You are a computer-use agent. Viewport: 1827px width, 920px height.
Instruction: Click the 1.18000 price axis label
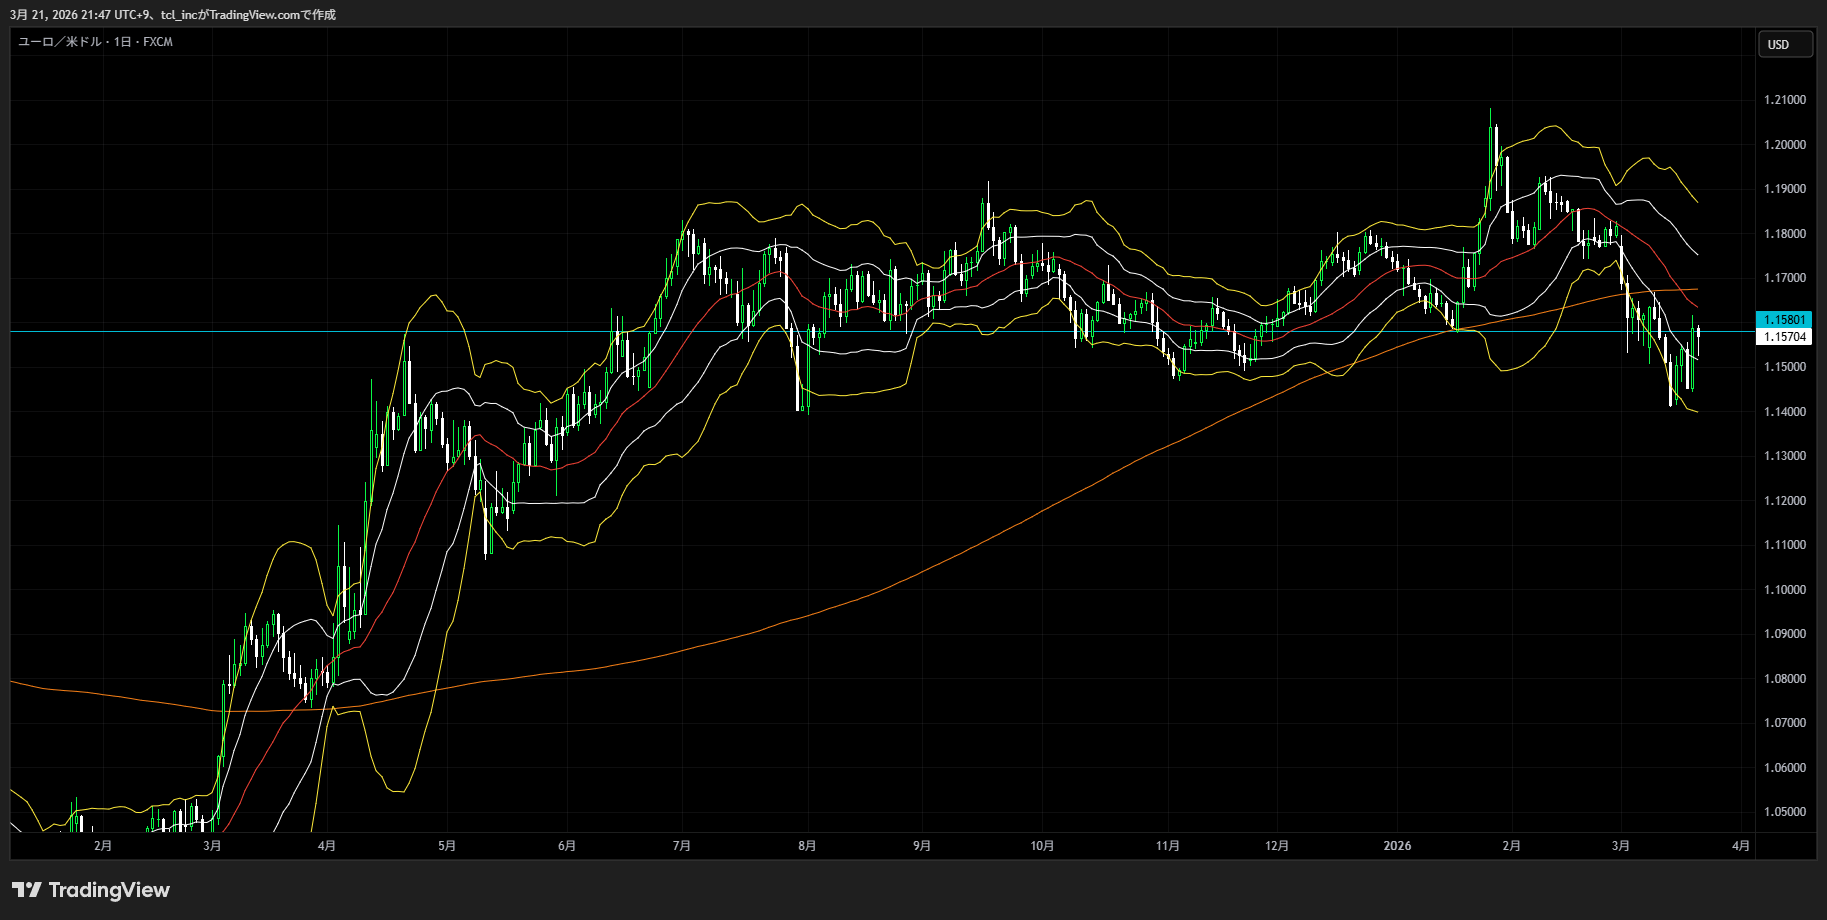point(1784,234)
